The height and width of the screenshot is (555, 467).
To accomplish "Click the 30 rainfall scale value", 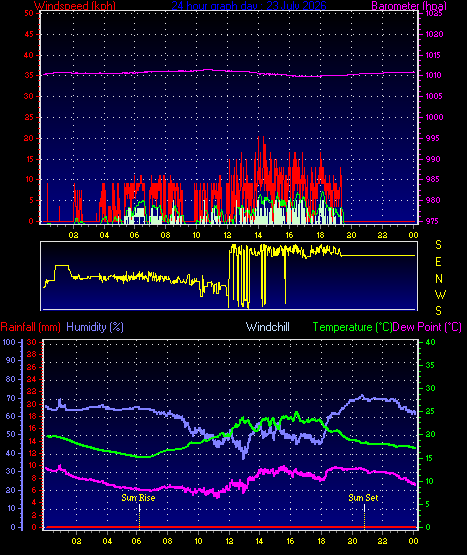I will point(32,342).
